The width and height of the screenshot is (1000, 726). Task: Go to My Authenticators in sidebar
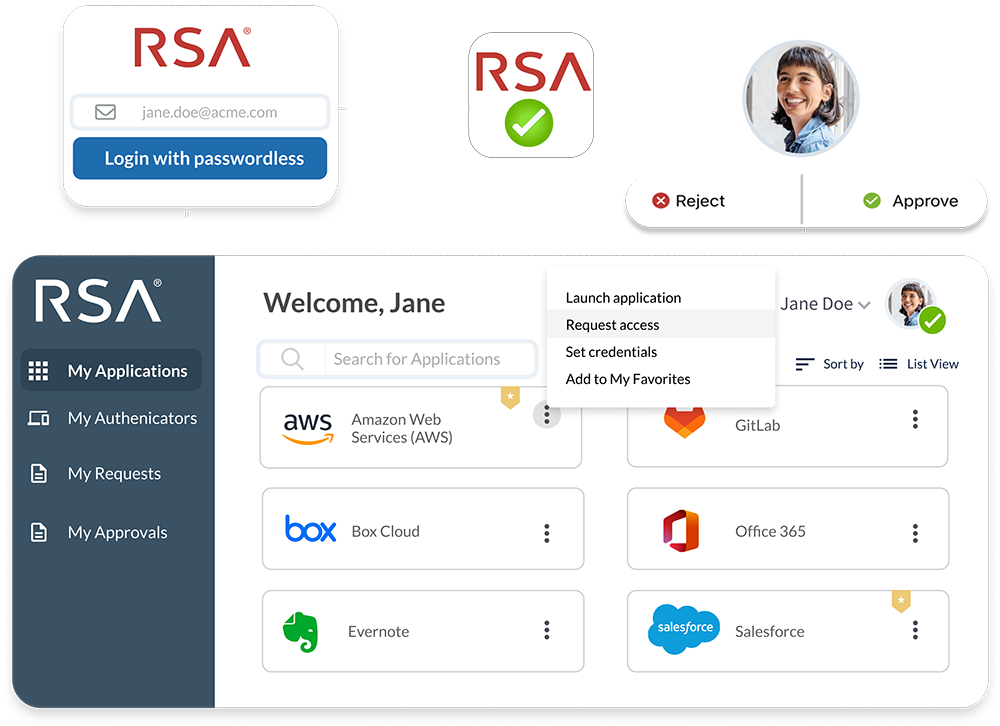click(112, 419)
